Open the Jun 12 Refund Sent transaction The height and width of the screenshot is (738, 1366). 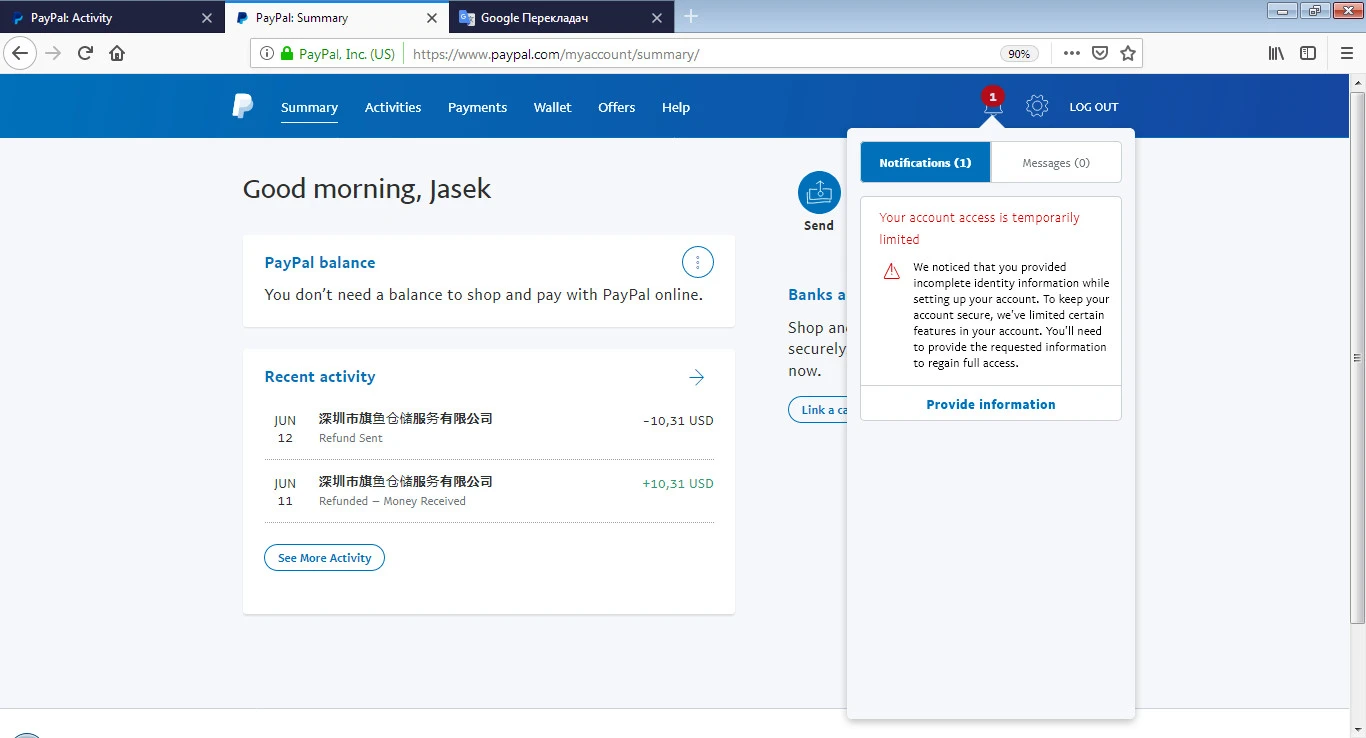(x=489, y=428)
